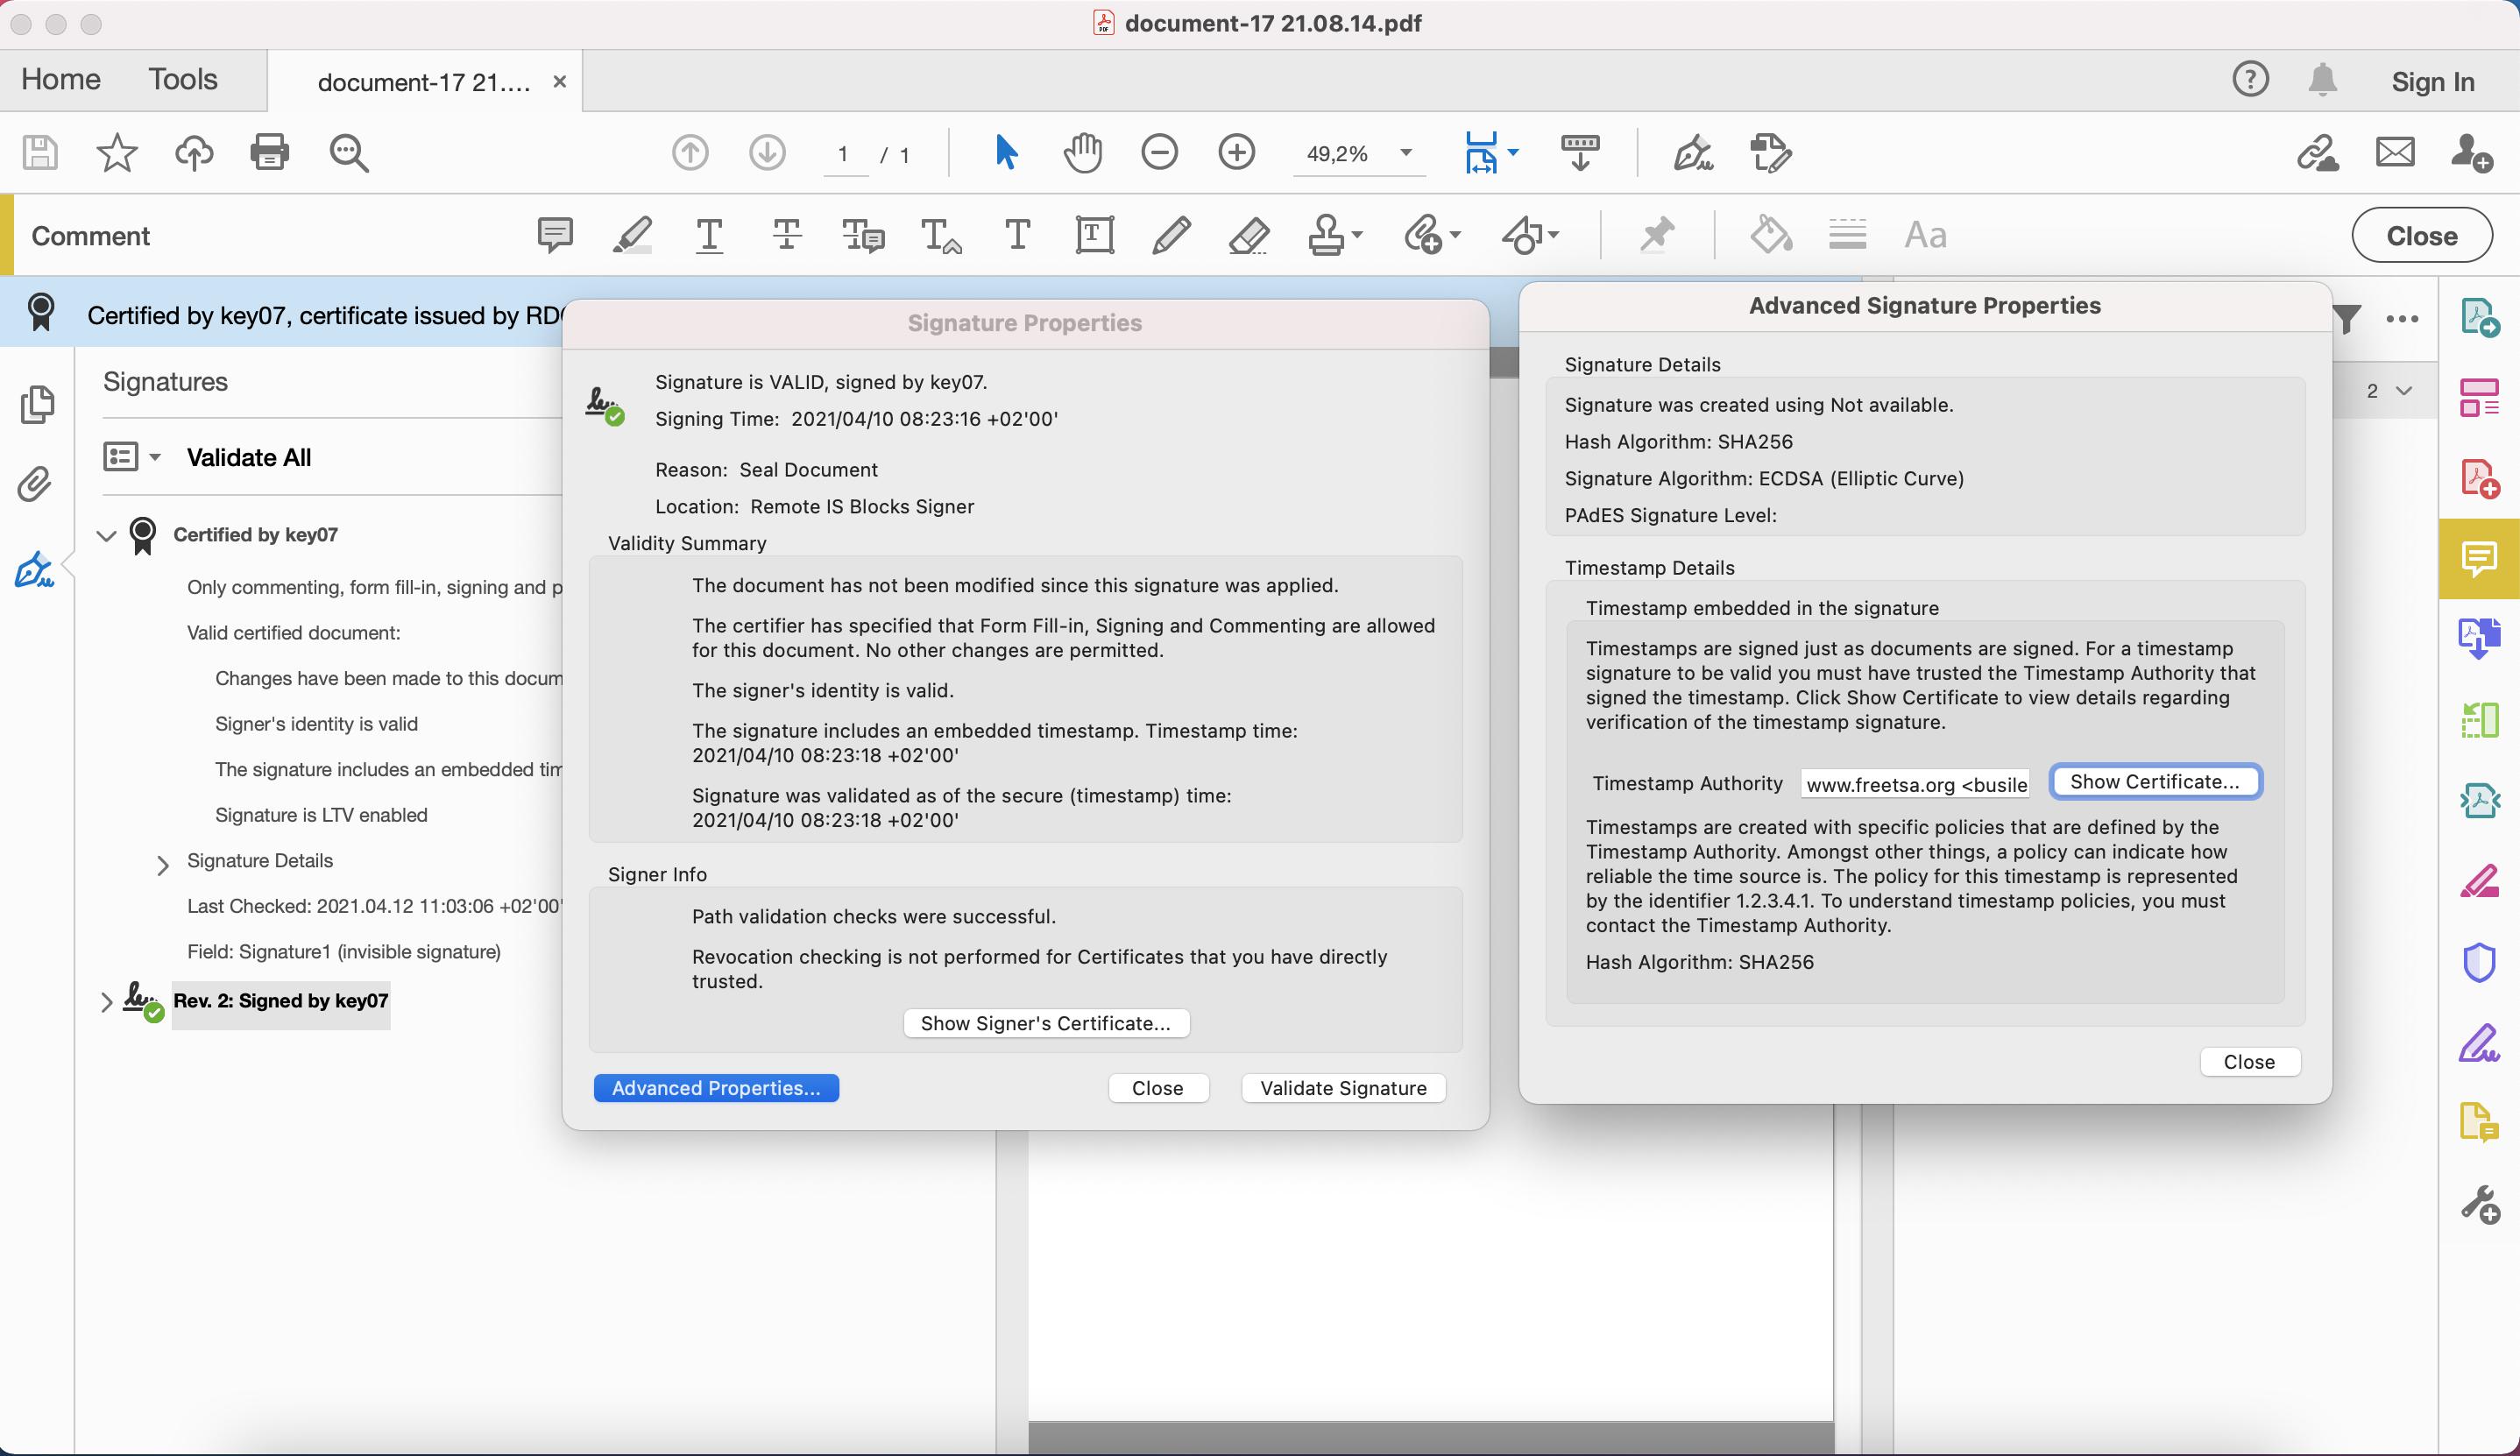Click the Validate Signature button
The height and width of the screenshot is (1456, 2520).
(1342, 1087)
